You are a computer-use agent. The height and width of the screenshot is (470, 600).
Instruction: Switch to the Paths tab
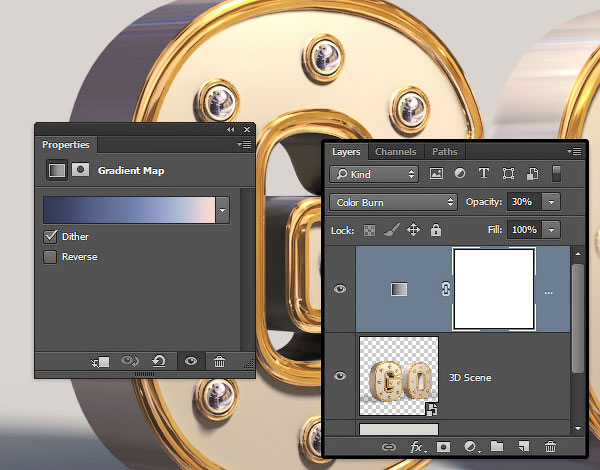444,152
